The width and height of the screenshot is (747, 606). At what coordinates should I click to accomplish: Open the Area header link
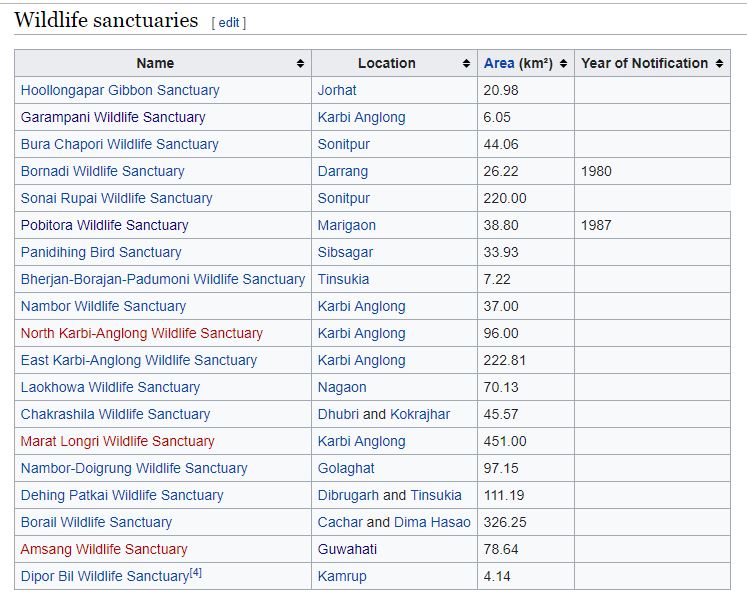[x=499, y=63]
